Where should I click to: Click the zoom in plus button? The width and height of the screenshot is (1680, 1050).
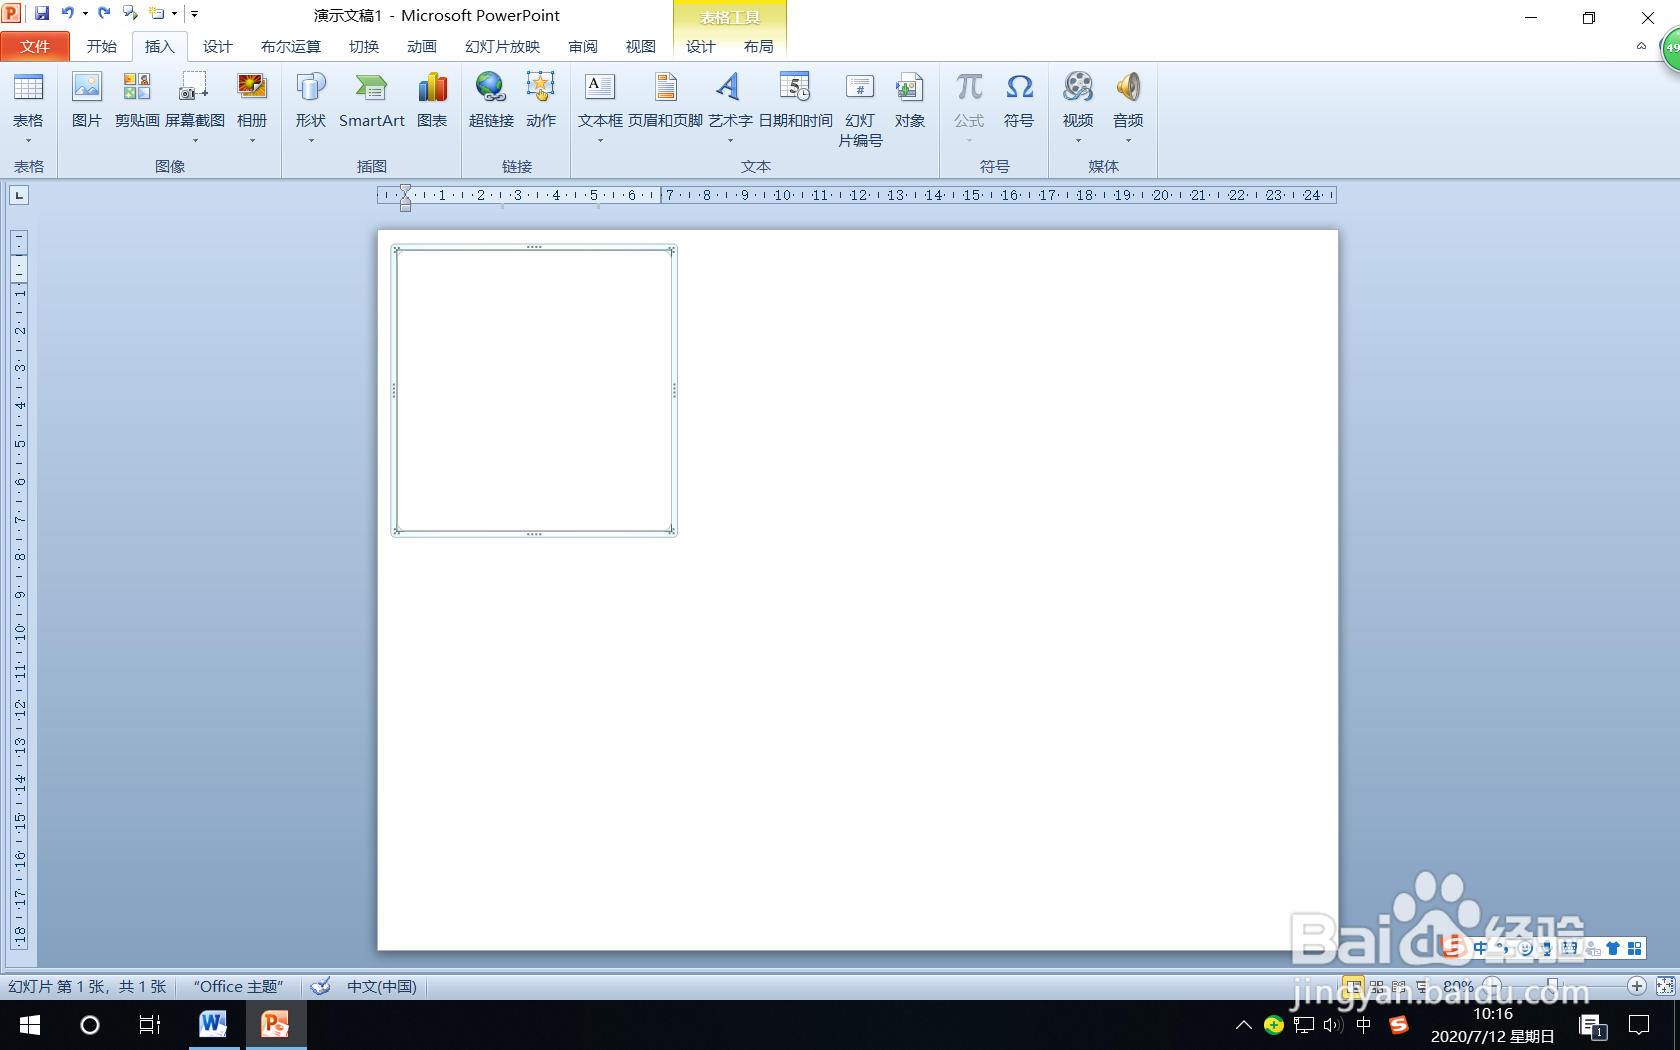click(1637, 986)
